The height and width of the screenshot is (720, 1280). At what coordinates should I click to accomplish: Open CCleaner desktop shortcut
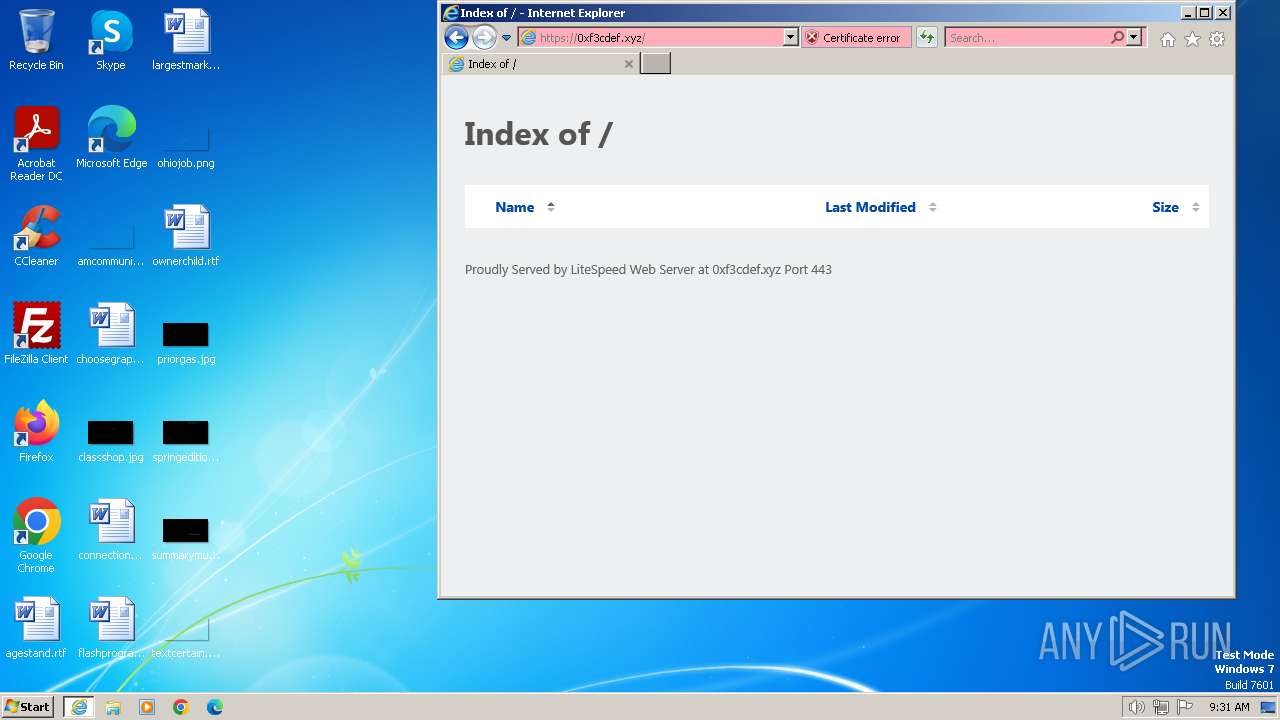click(36, 237)
